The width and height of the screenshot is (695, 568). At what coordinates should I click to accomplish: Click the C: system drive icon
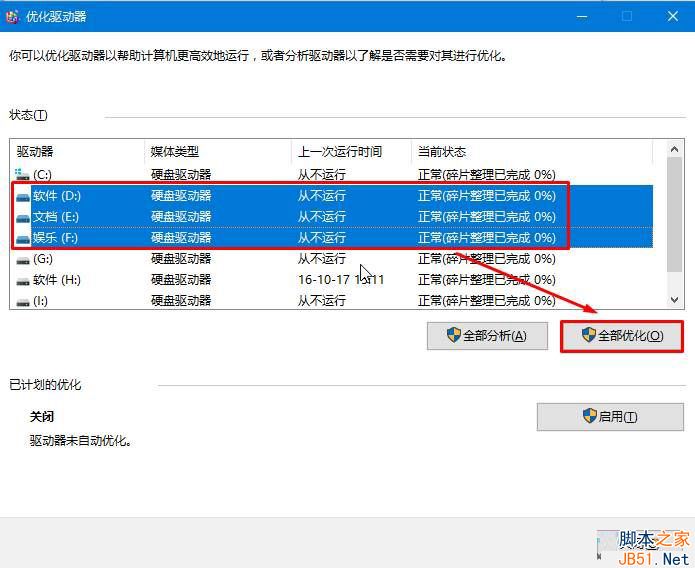pos(22,174)
